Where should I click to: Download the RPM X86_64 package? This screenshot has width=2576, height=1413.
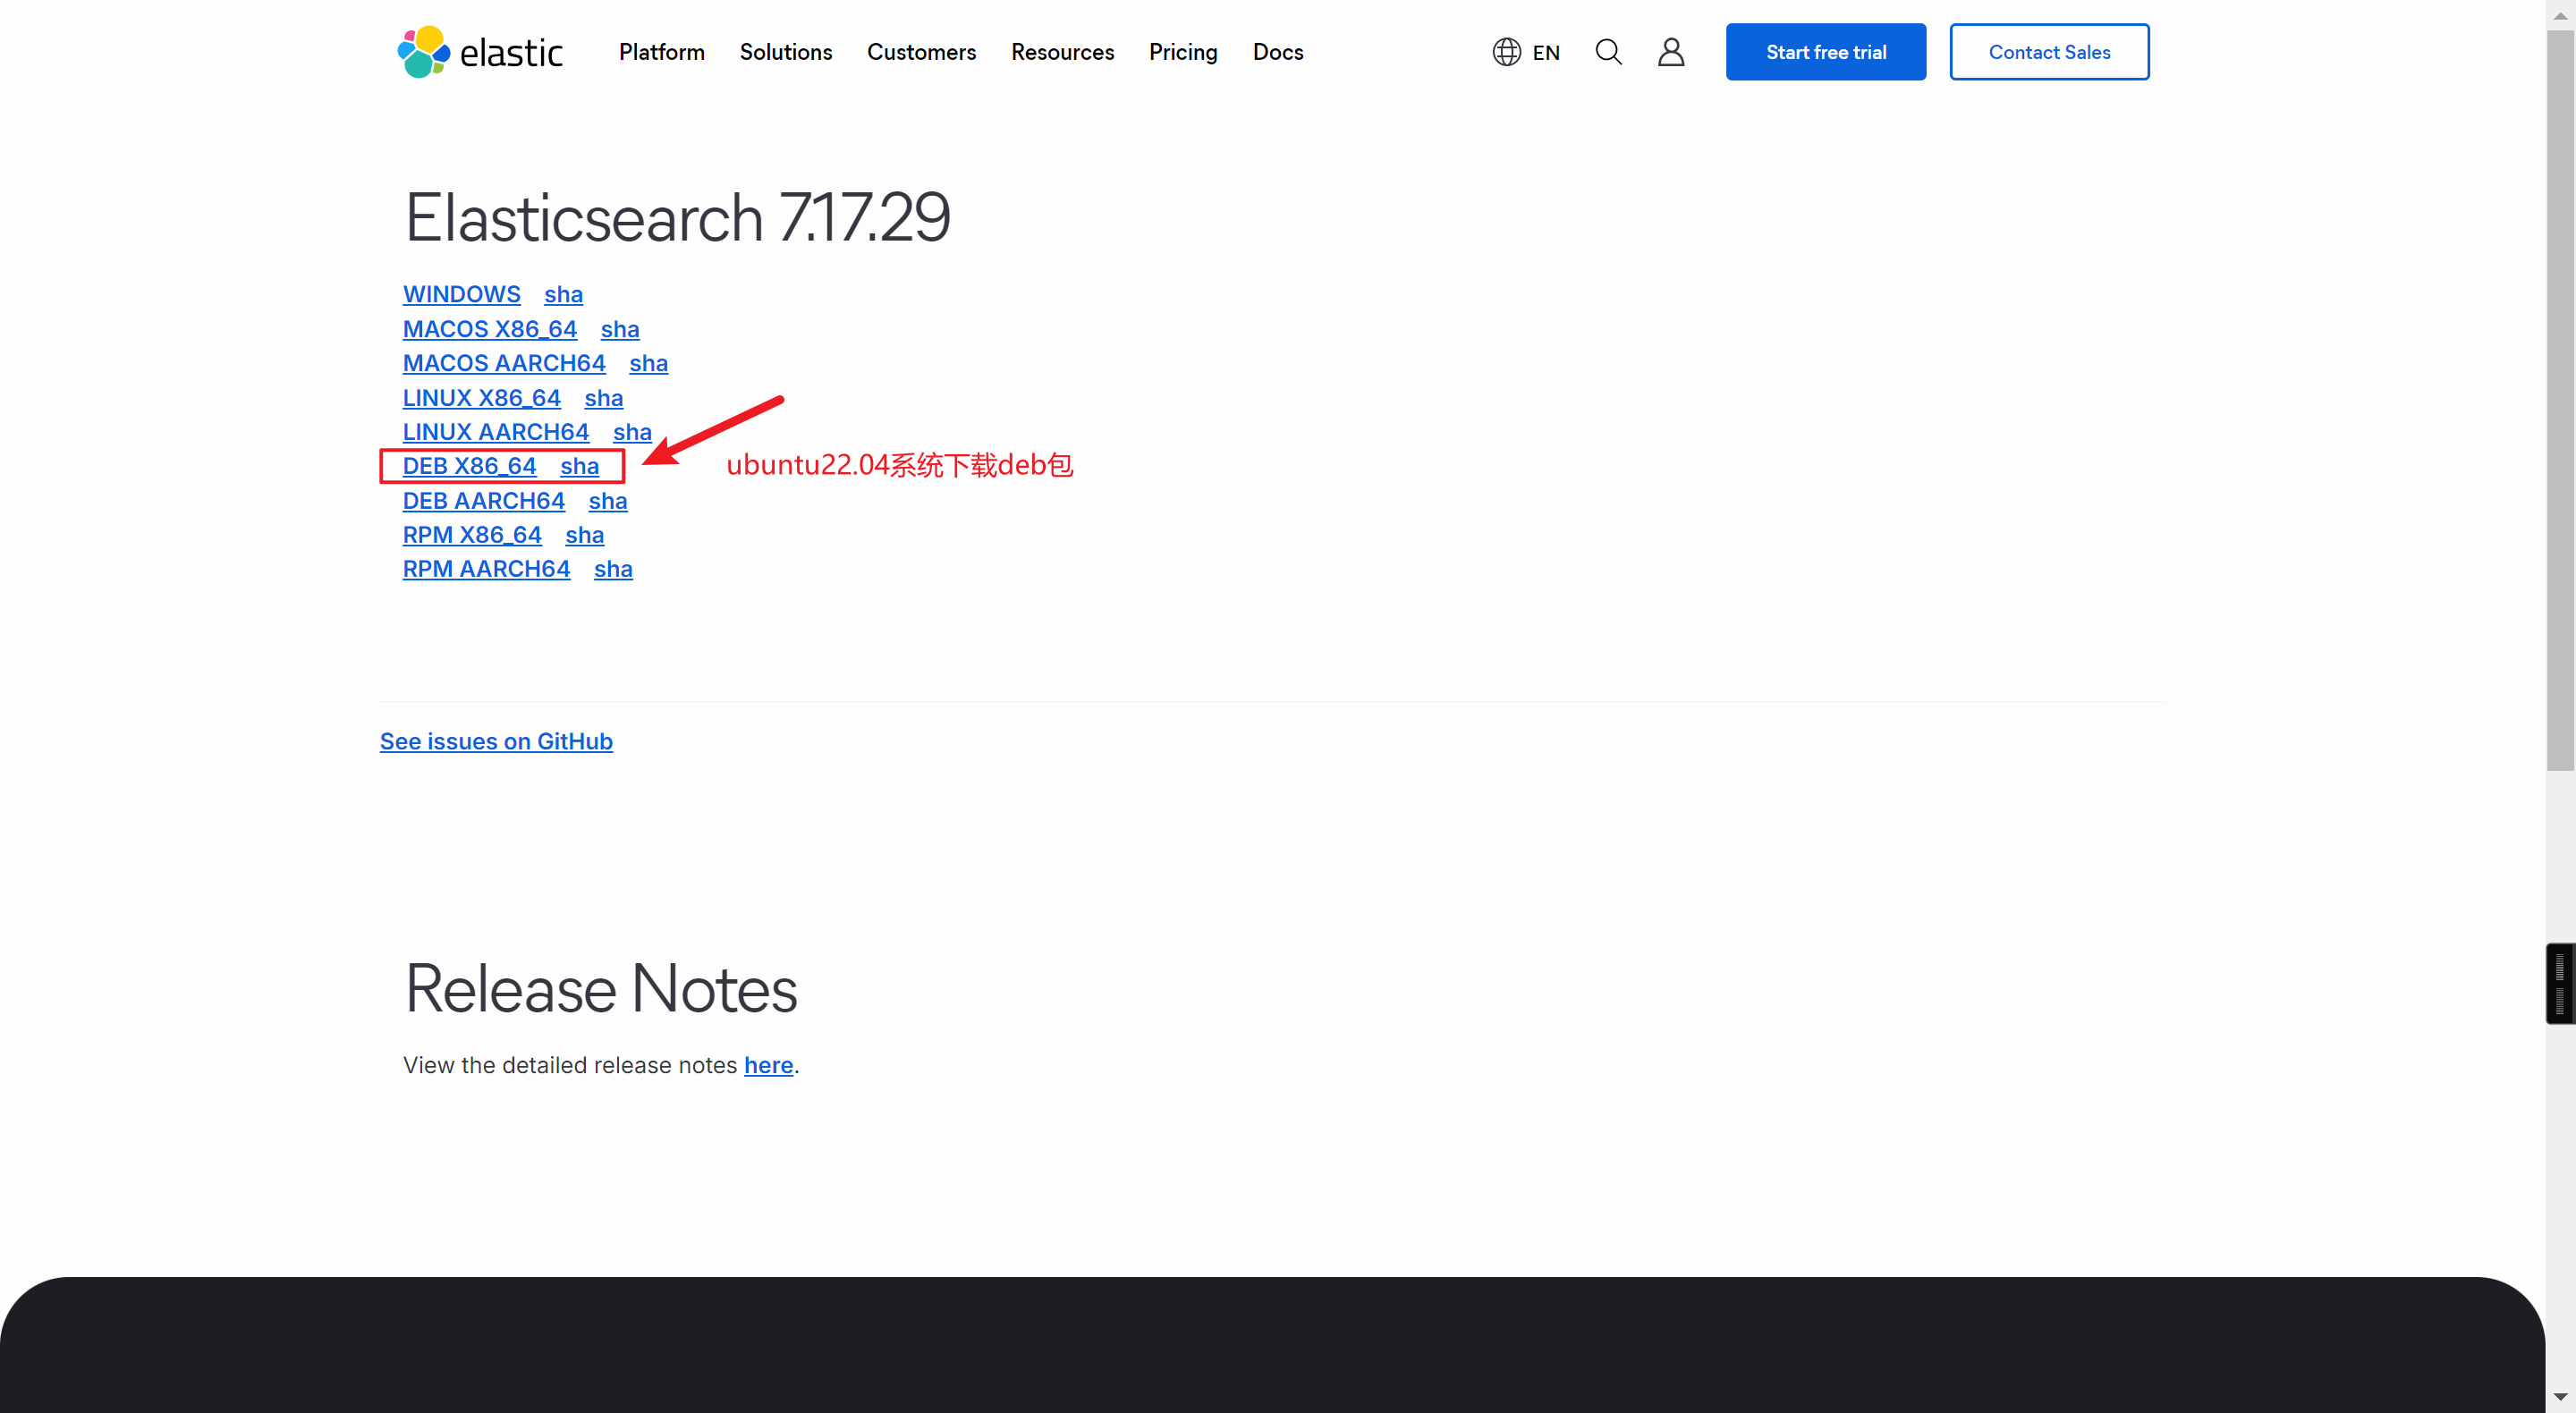coord(472,535)
